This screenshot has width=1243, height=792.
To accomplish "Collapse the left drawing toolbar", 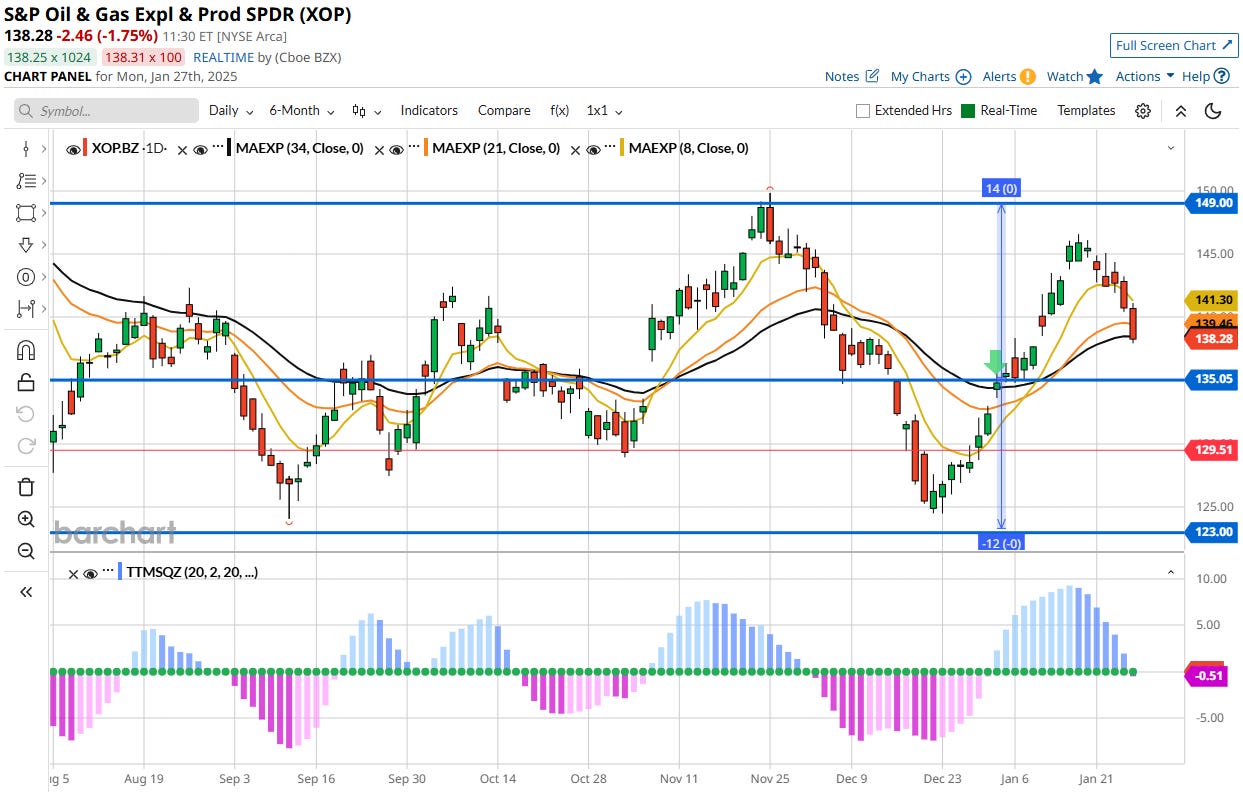I will 26,592.
